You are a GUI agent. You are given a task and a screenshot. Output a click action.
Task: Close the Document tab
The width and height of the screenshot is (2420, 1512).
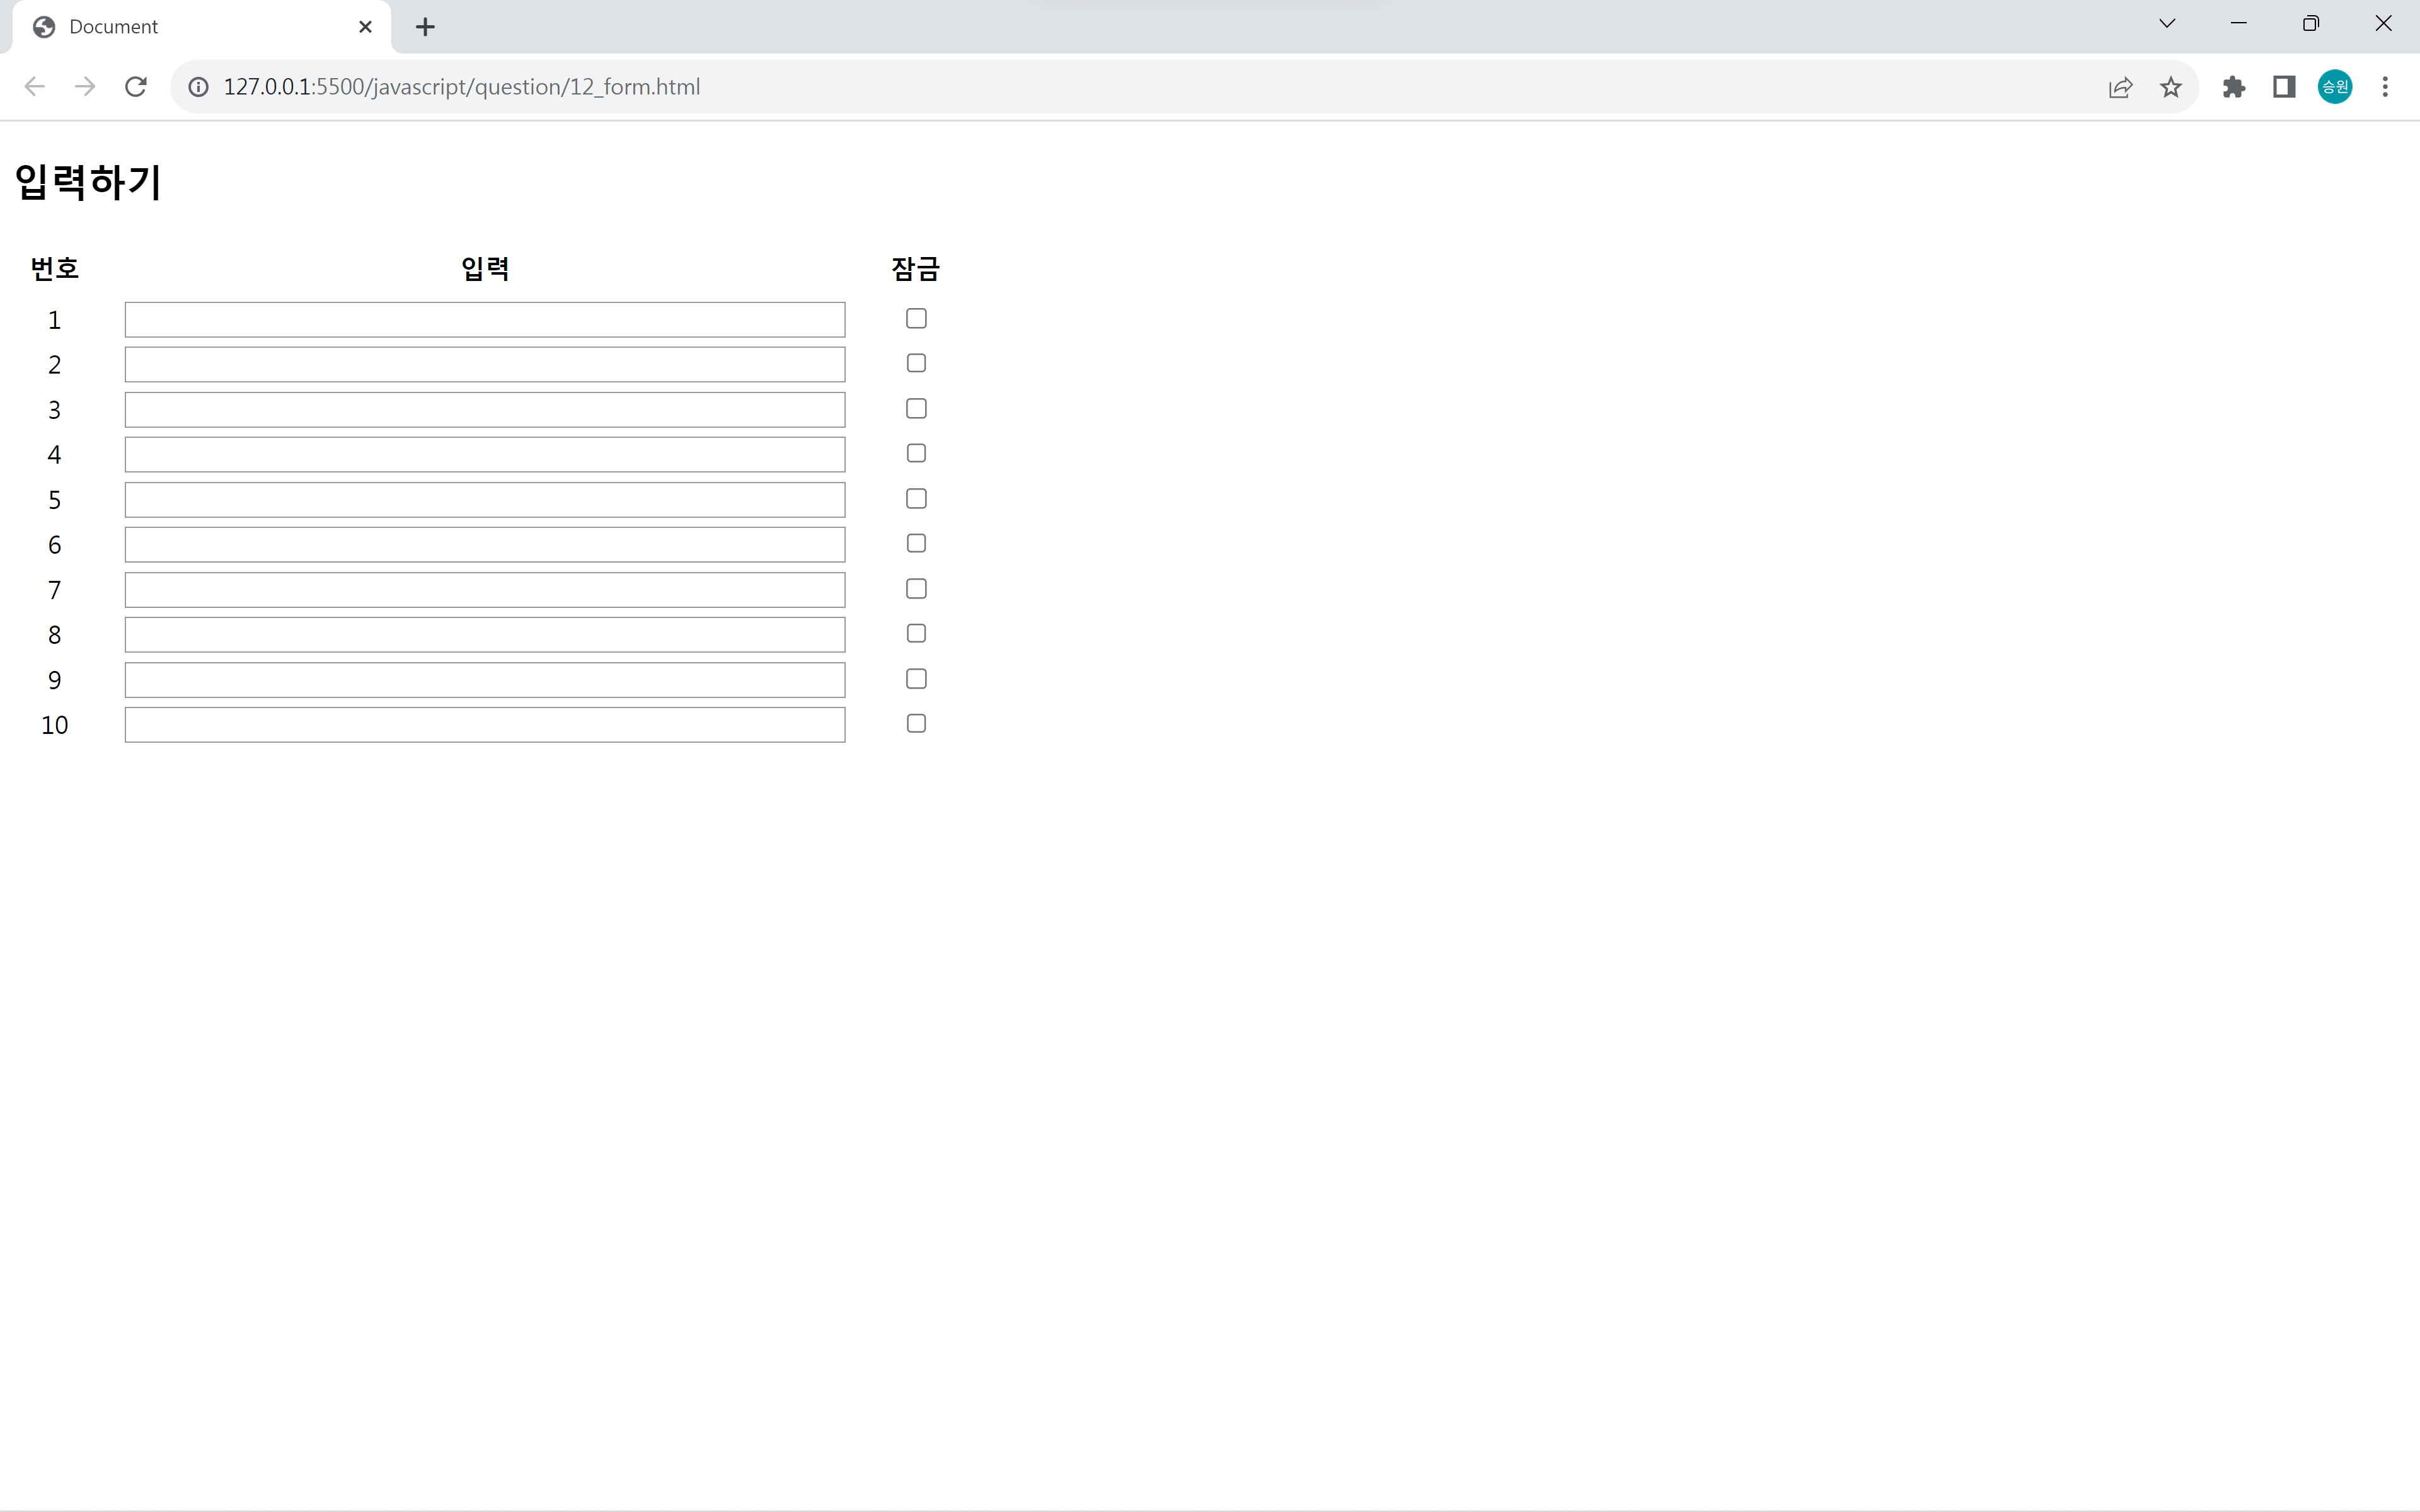pyautogui.click(x=365, y=27)
